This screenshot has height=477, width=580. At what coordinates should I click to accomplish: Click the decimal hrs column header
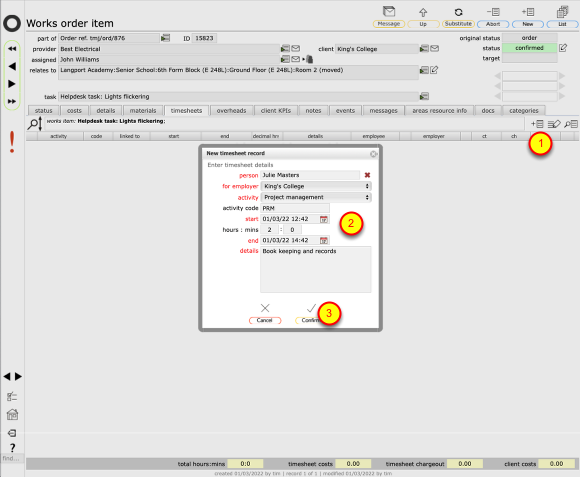(x=266, y=136)
